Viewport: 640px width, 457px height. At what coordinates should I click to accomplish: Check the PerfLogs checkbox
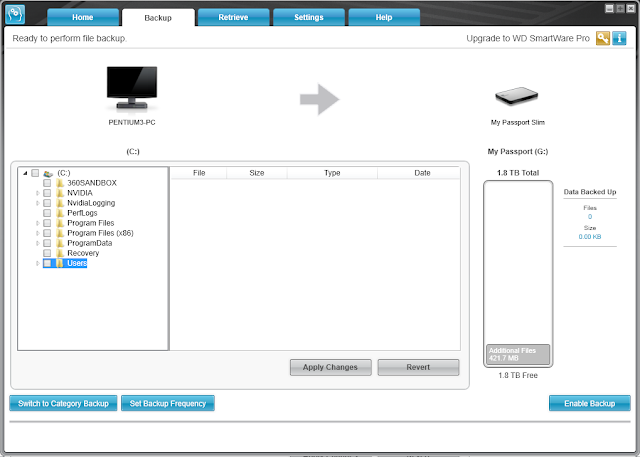pos(47,213)
